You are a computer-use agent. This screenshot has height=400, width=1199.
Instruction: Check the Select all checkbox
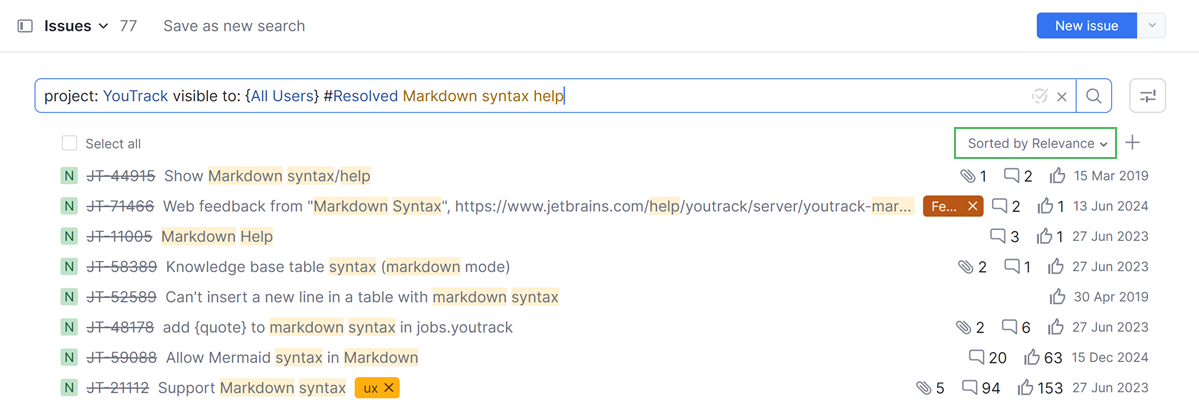[x=69, y=143]
